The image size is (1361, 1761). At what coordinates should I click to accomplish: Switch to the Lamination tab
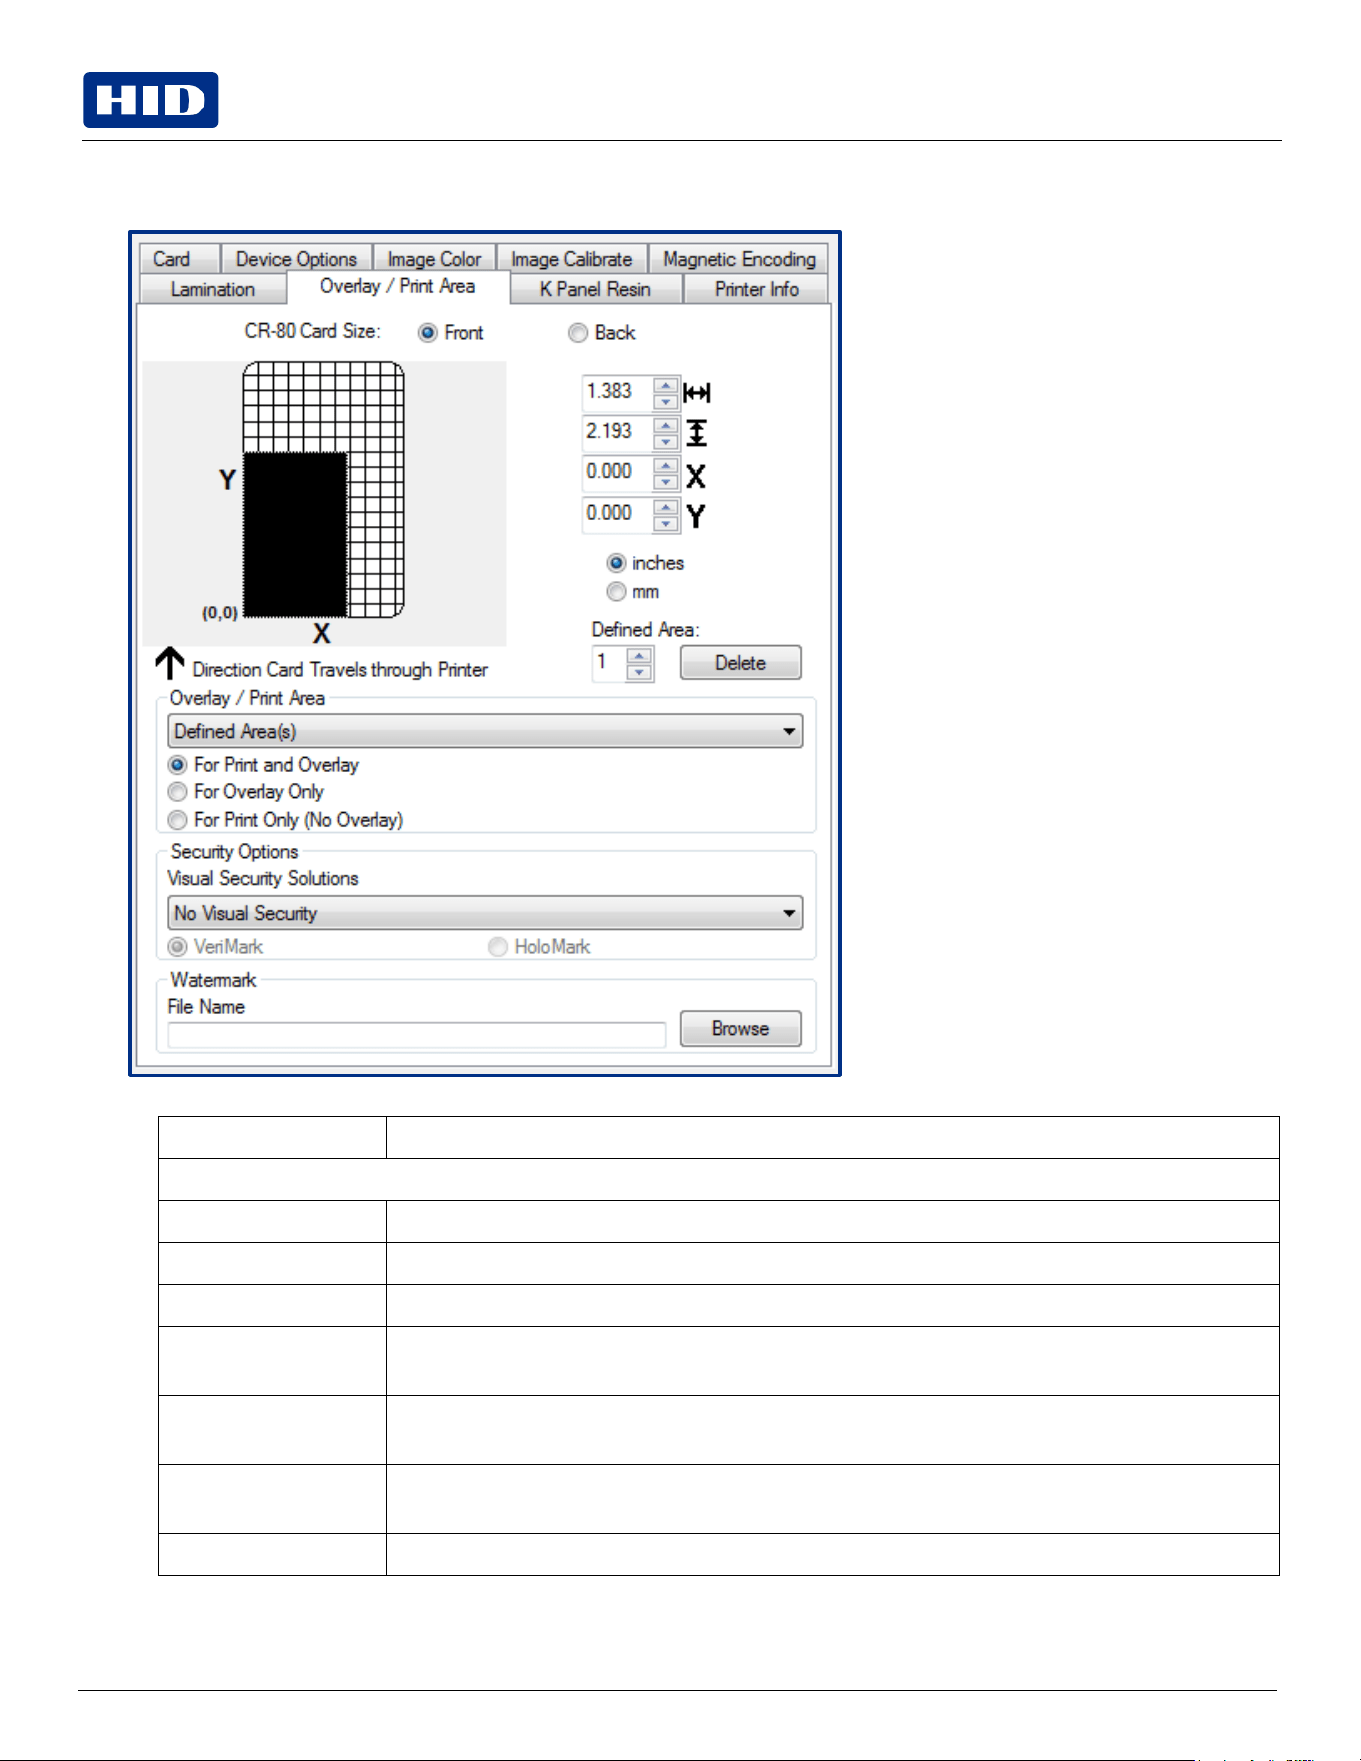click(213, 289)
